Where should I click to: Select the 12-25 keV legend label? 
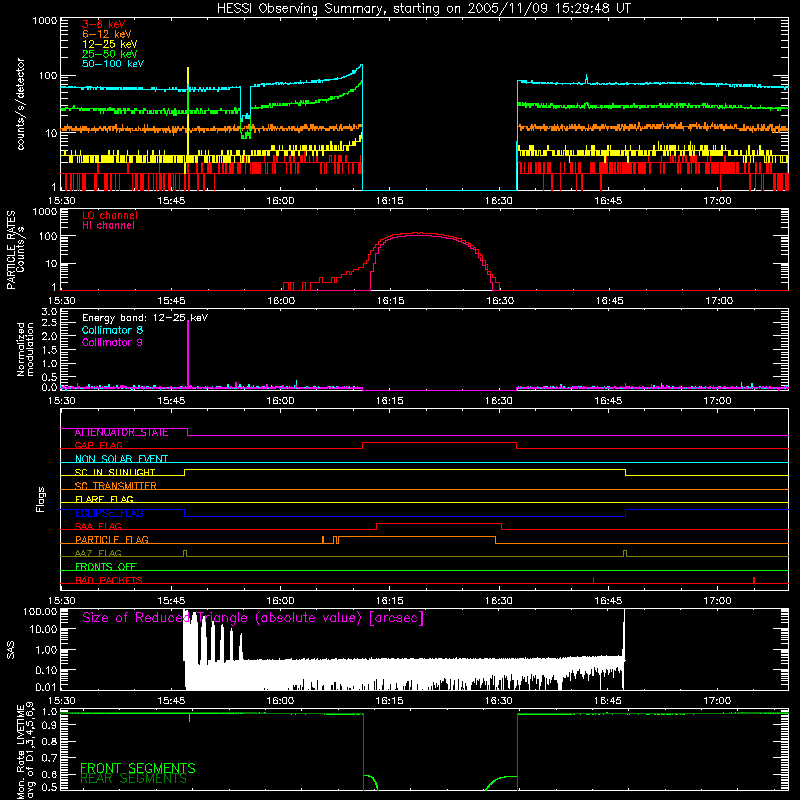click(110, 44)
